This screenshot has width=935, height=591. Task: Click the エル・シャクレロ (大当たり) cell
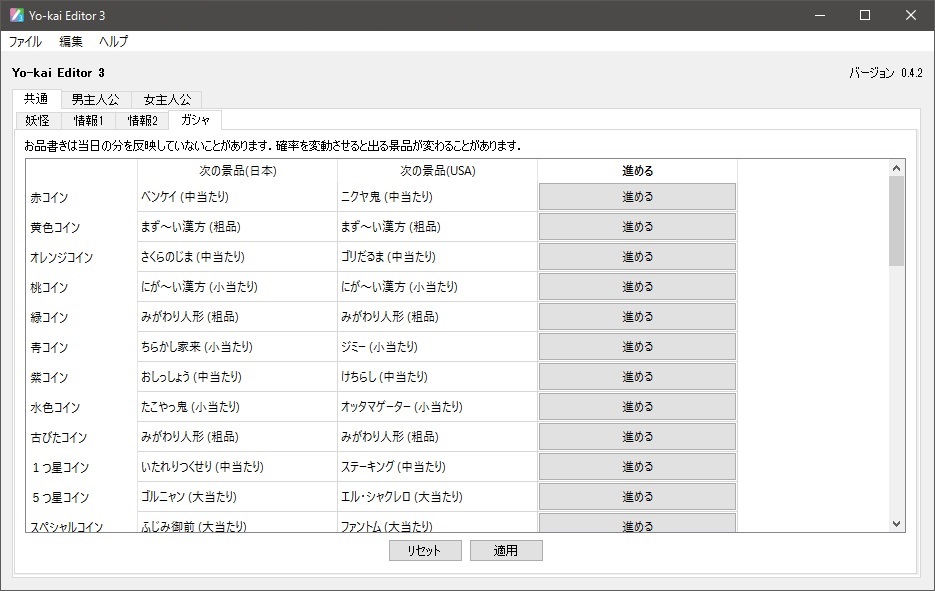tap(438, 497)
